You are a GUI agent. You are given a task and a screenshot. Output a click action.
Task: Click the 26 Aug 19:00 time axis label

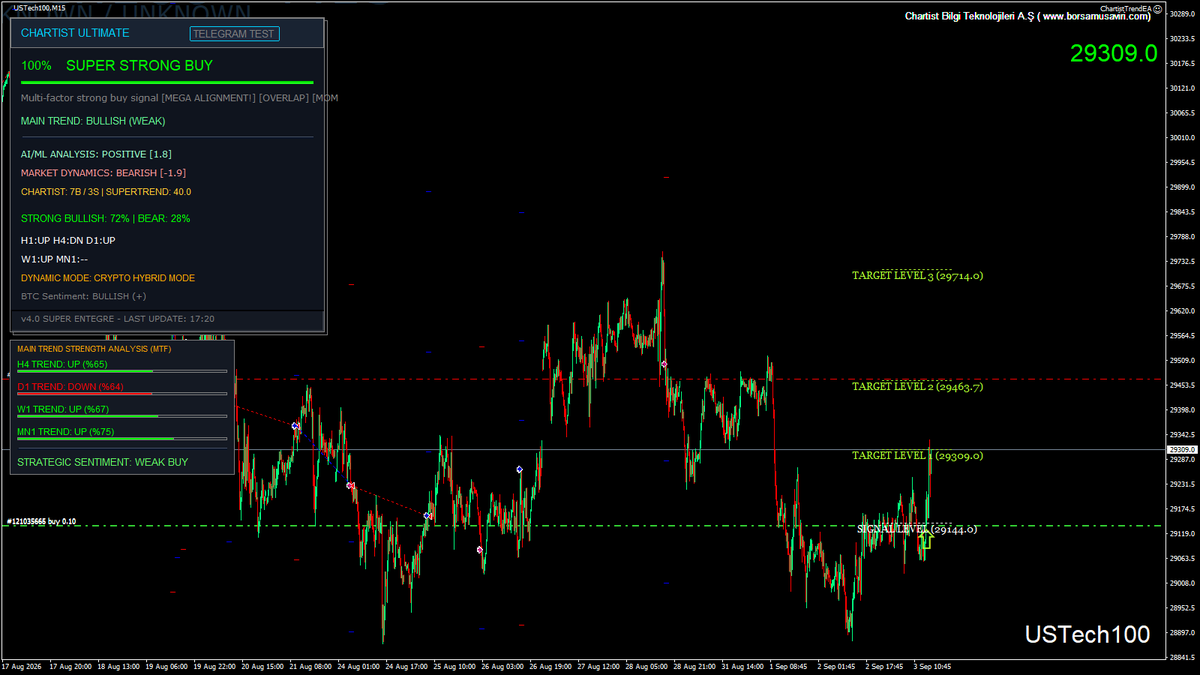click(x=549, y=666)
